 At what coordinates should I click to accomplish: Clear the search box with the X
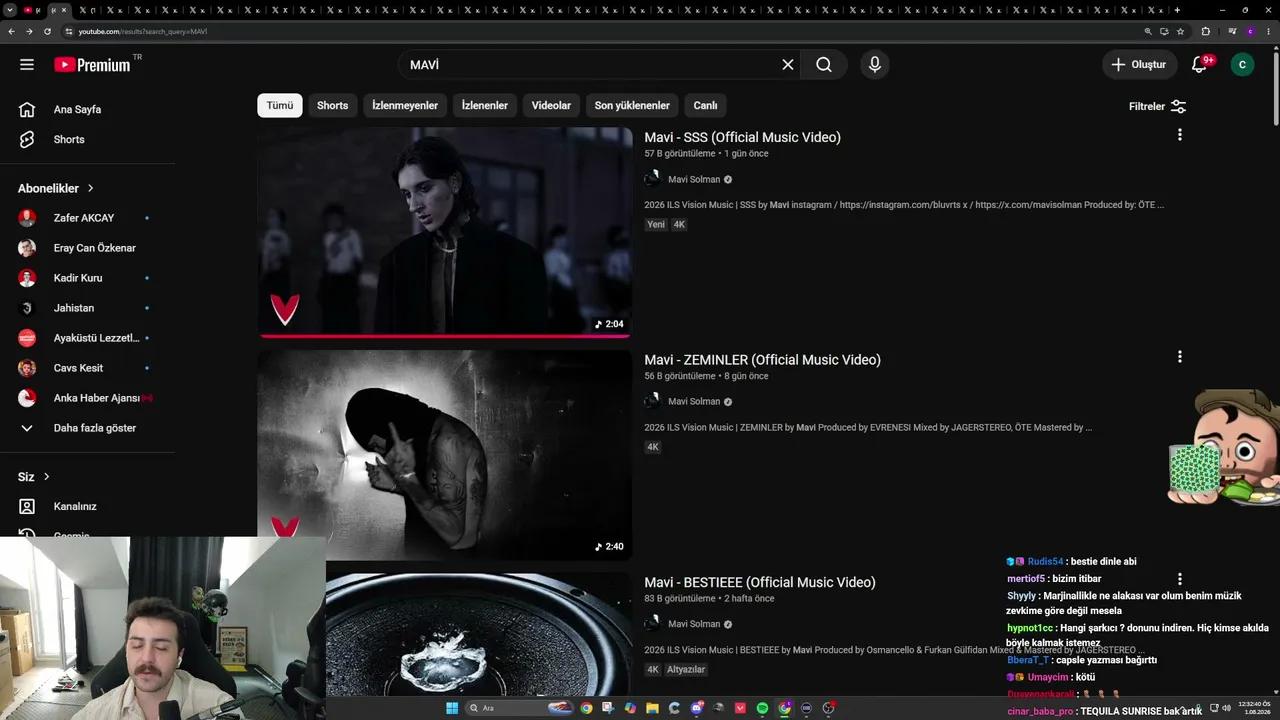tap(788, 65)
